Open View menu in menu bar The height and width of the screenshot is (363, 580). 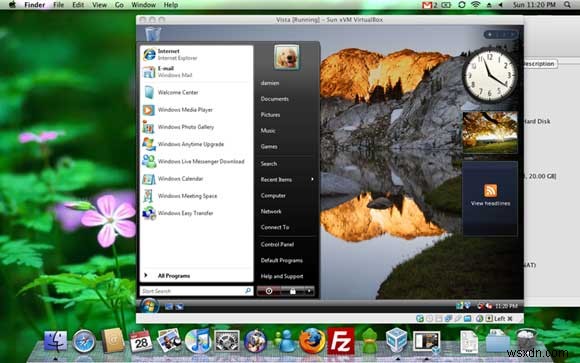[99, 5]
